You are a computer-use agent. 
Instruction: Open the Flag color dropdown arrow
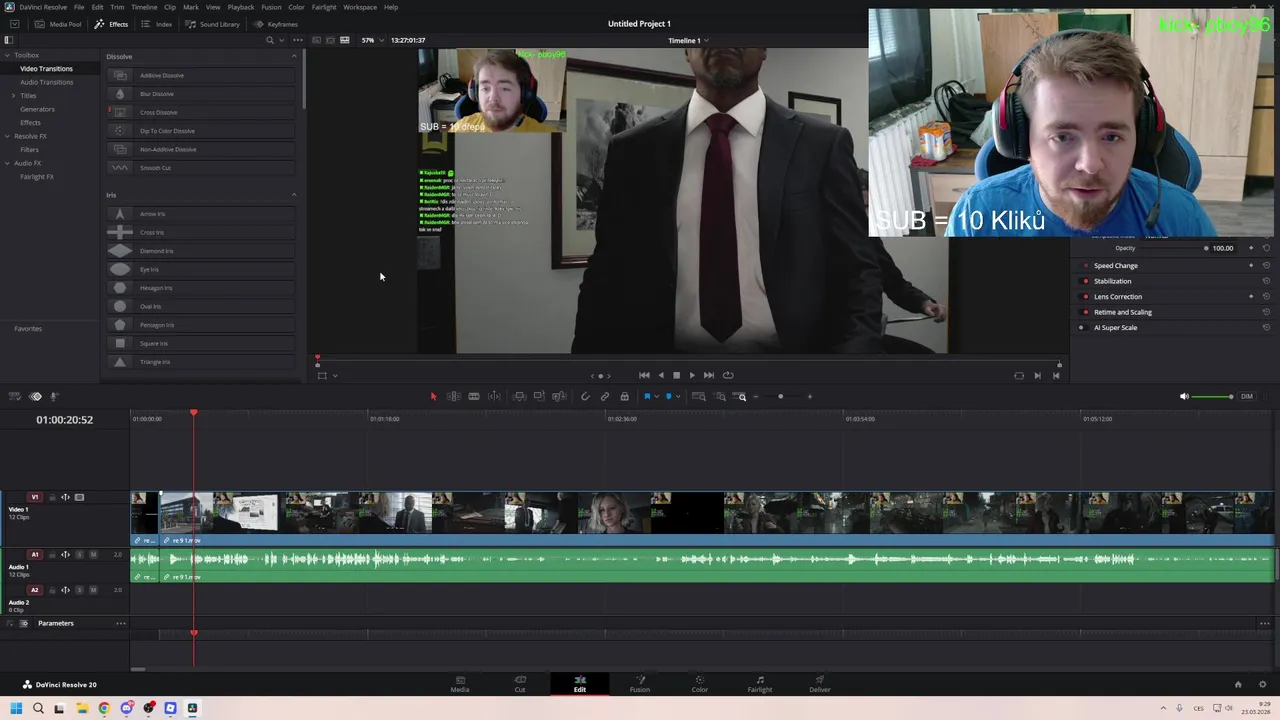[x=657, y=397]
